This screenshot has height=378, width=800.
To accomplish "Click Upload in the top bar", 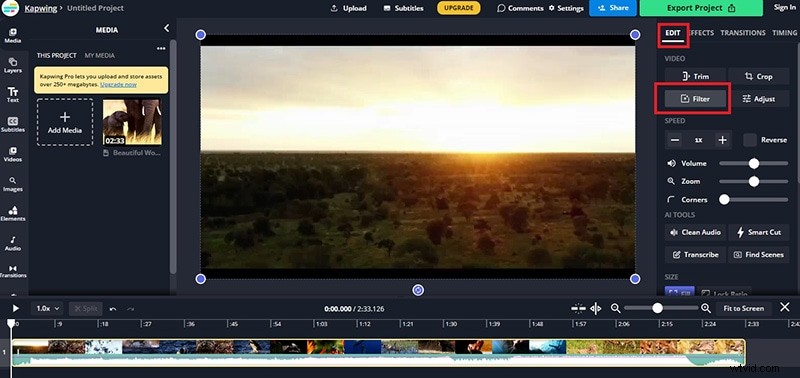I will click(x=348, y=8).
